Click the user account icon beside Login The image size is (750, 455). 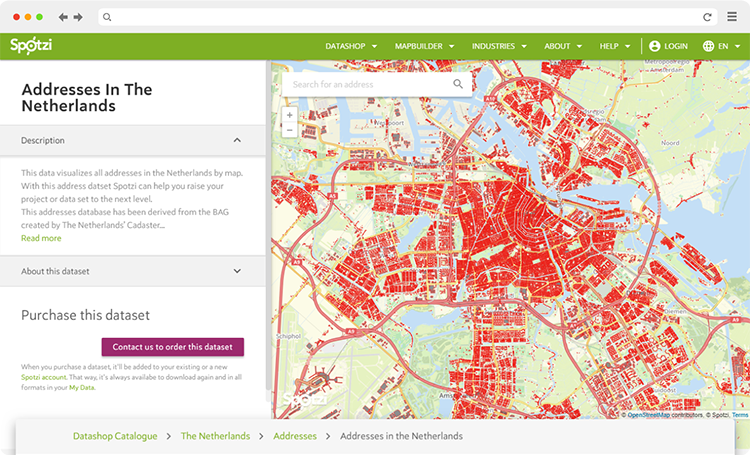pyautogui.click(x=654, y=46)
